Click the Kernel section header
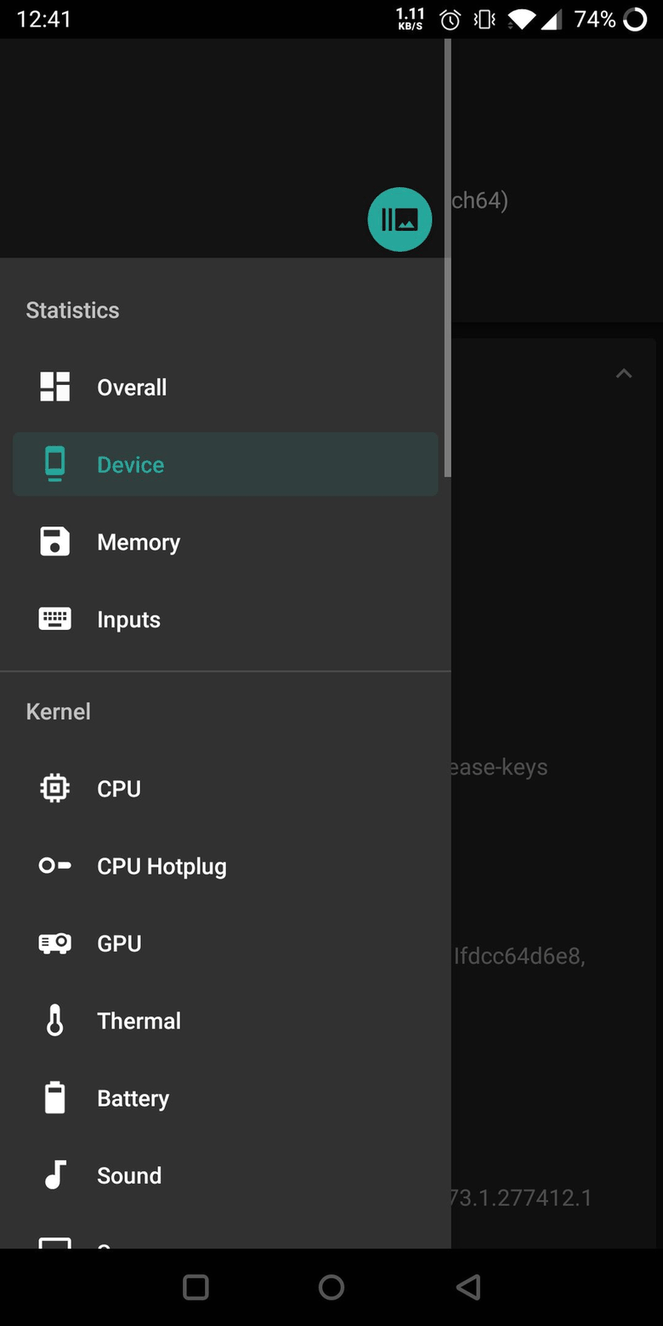Viewport: 663px width, 1326px height. click(57, 711)
